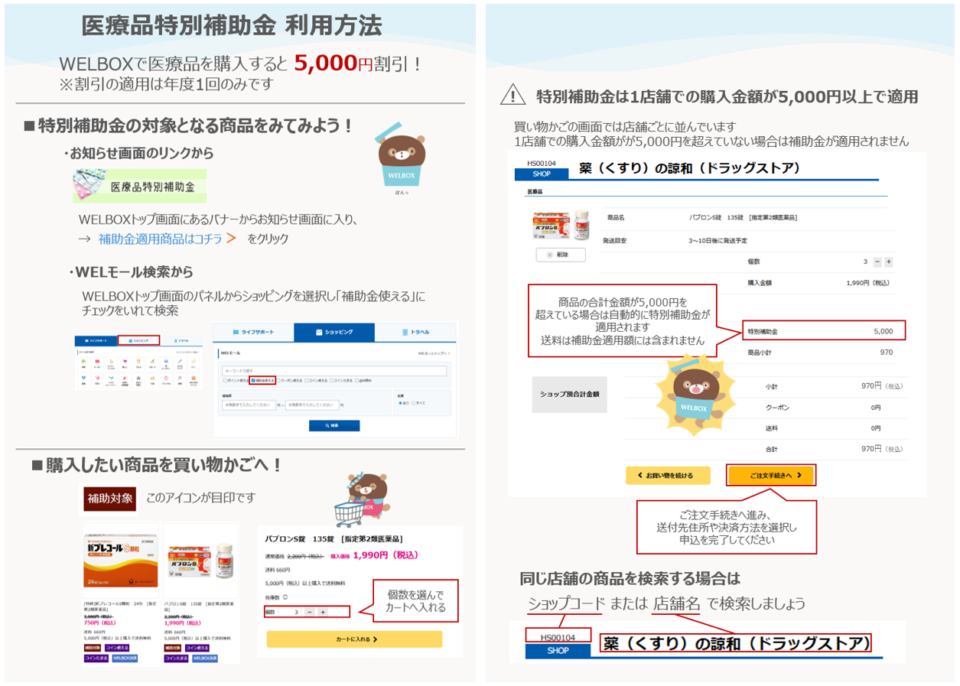This screenshot has height=686, width=960.
Task: Open the WELモールトップへ link
Action: tap(433, 353)
